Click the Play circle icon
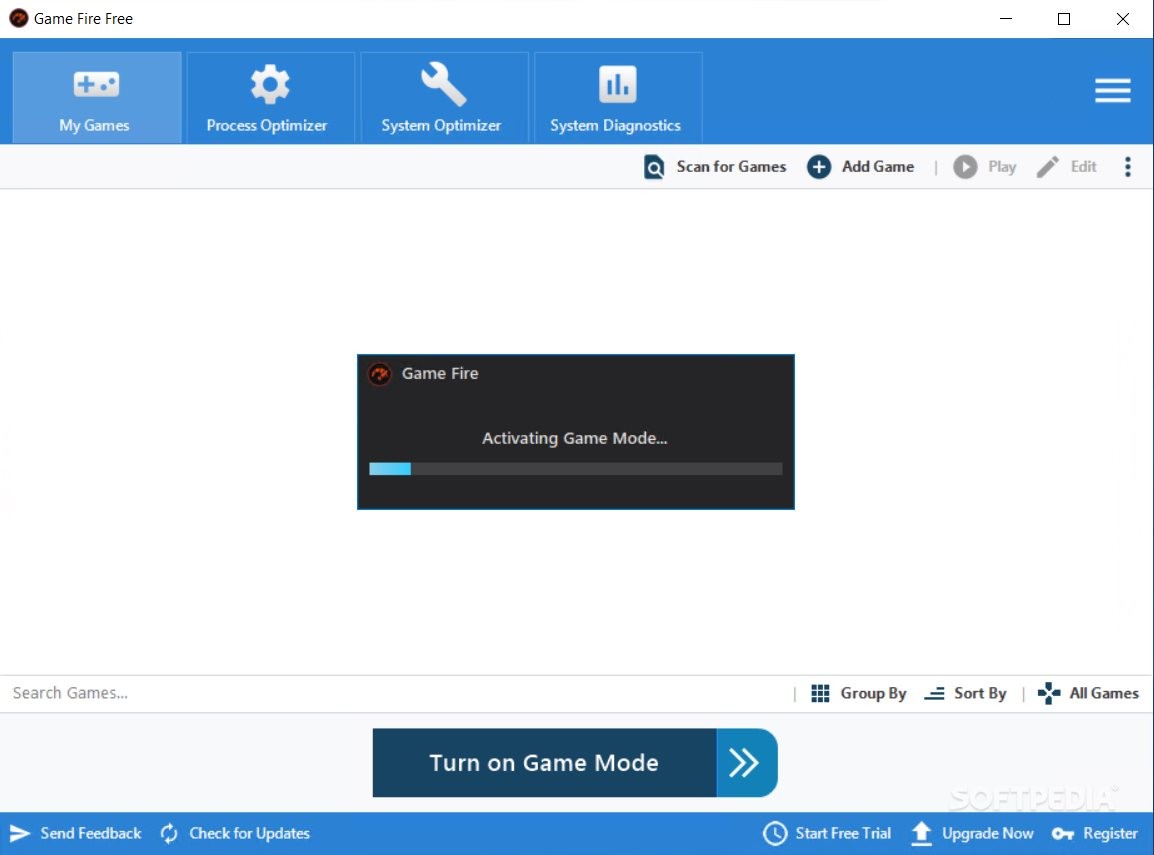 965,167
